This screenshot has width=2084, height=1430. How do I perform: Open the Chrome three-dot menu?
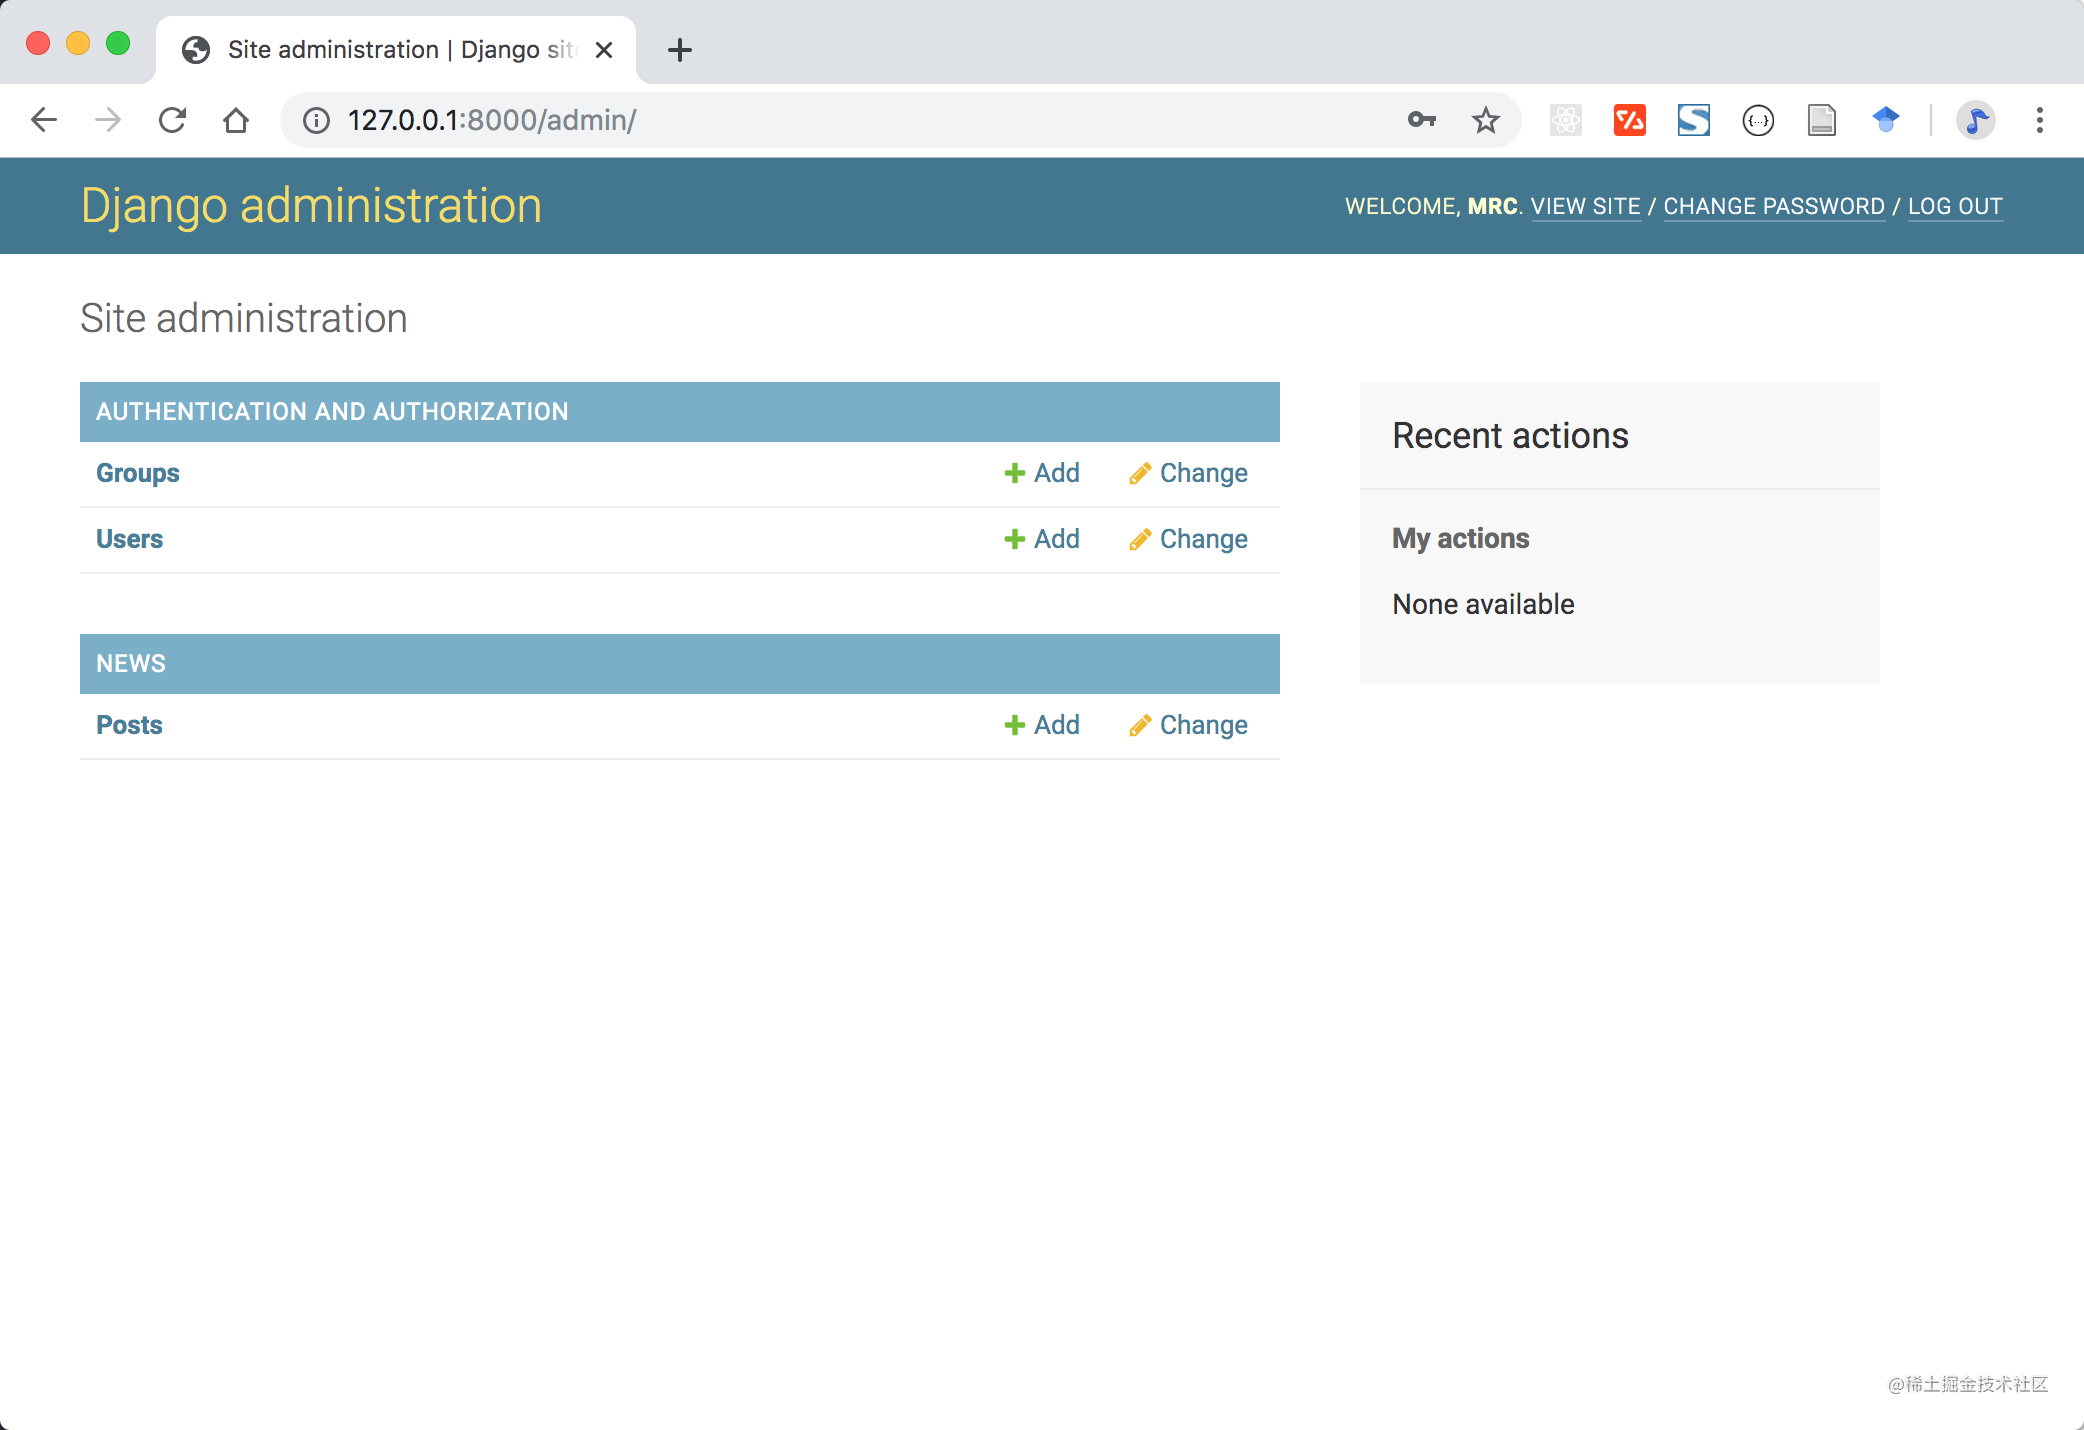[2040, 120]
